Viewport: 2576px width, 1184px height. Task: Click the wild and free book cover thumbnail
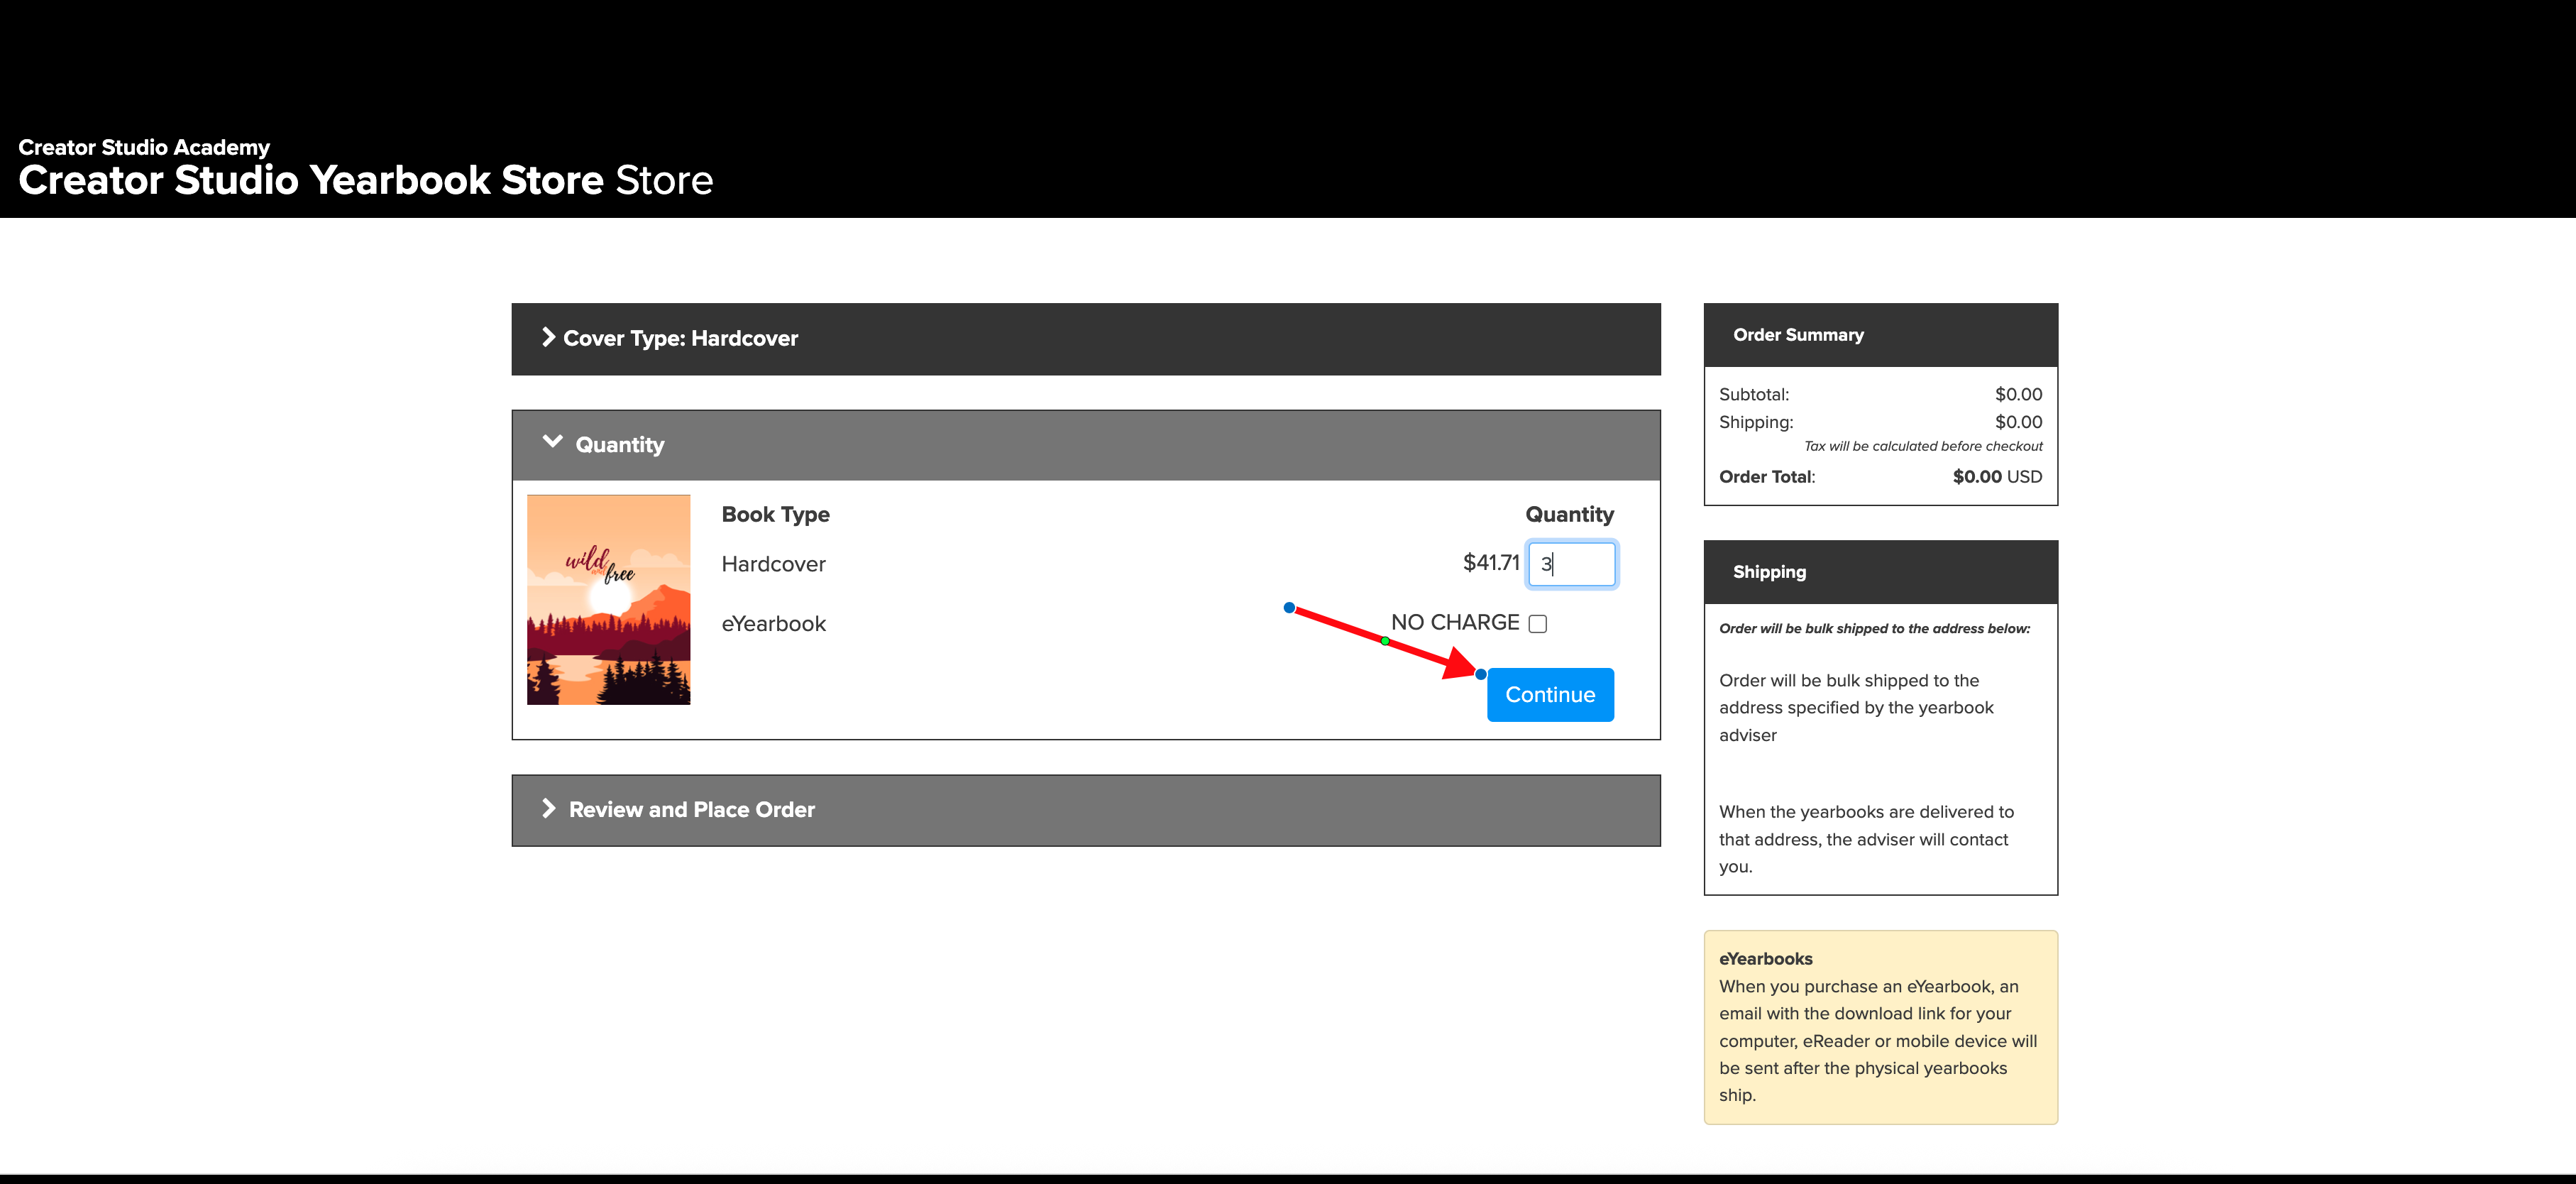pyautogui.click(x=608, y=600)
